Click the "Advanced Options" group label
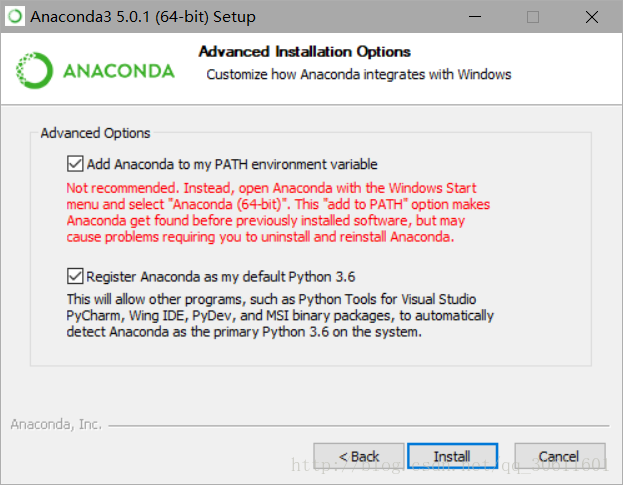 [96, 133]
